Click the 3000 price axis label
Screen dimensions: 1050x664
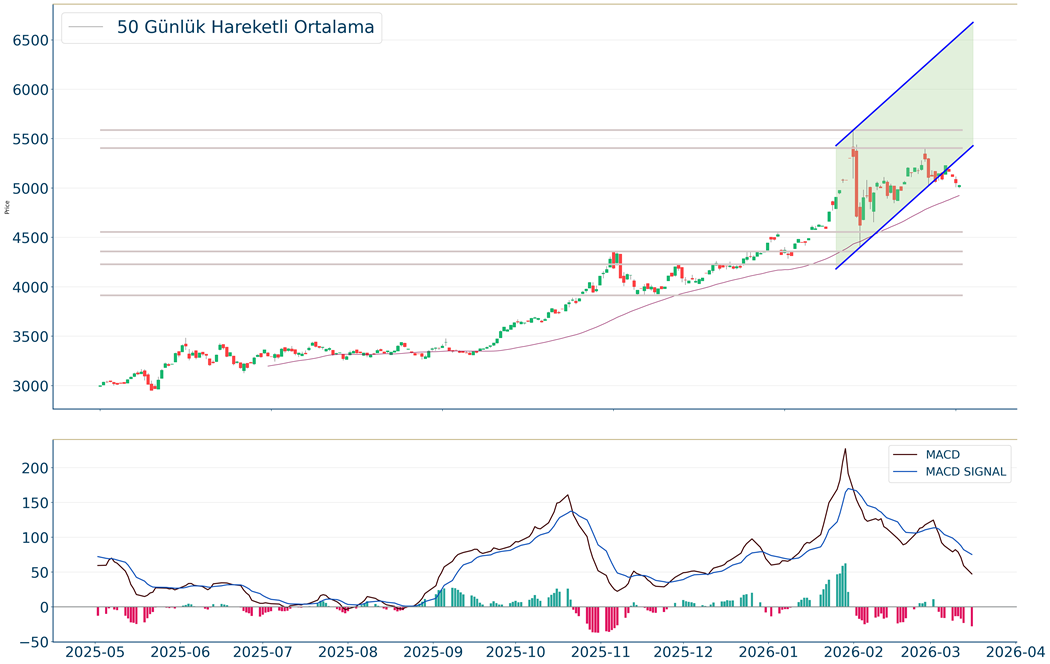click(30, 386)
